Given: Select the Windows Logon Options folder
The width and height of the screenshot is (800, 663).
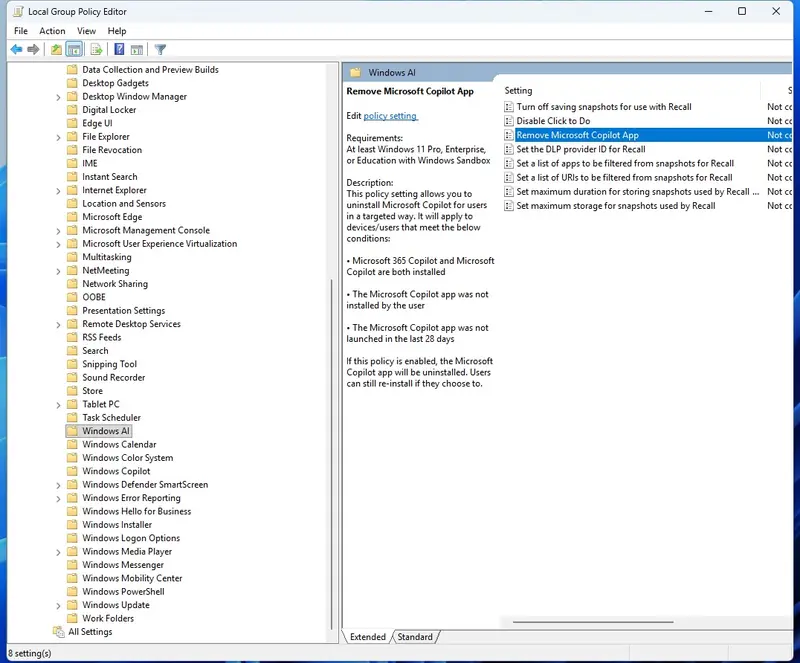Looking at the screenshot, I should pyautogui.click(x=131, y=538).
